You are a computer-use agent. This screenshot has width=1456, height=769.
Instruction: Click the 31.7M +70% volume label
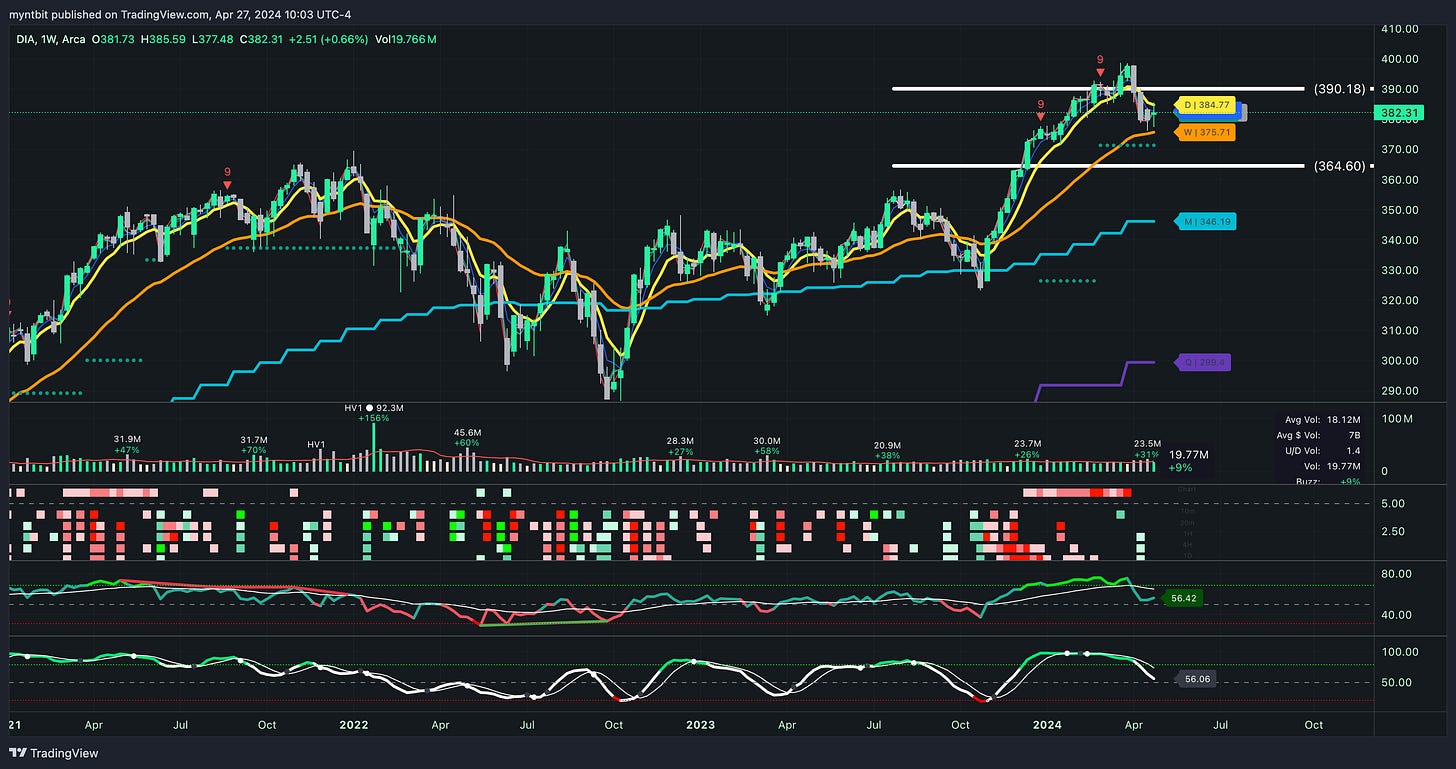click(255, 445)
